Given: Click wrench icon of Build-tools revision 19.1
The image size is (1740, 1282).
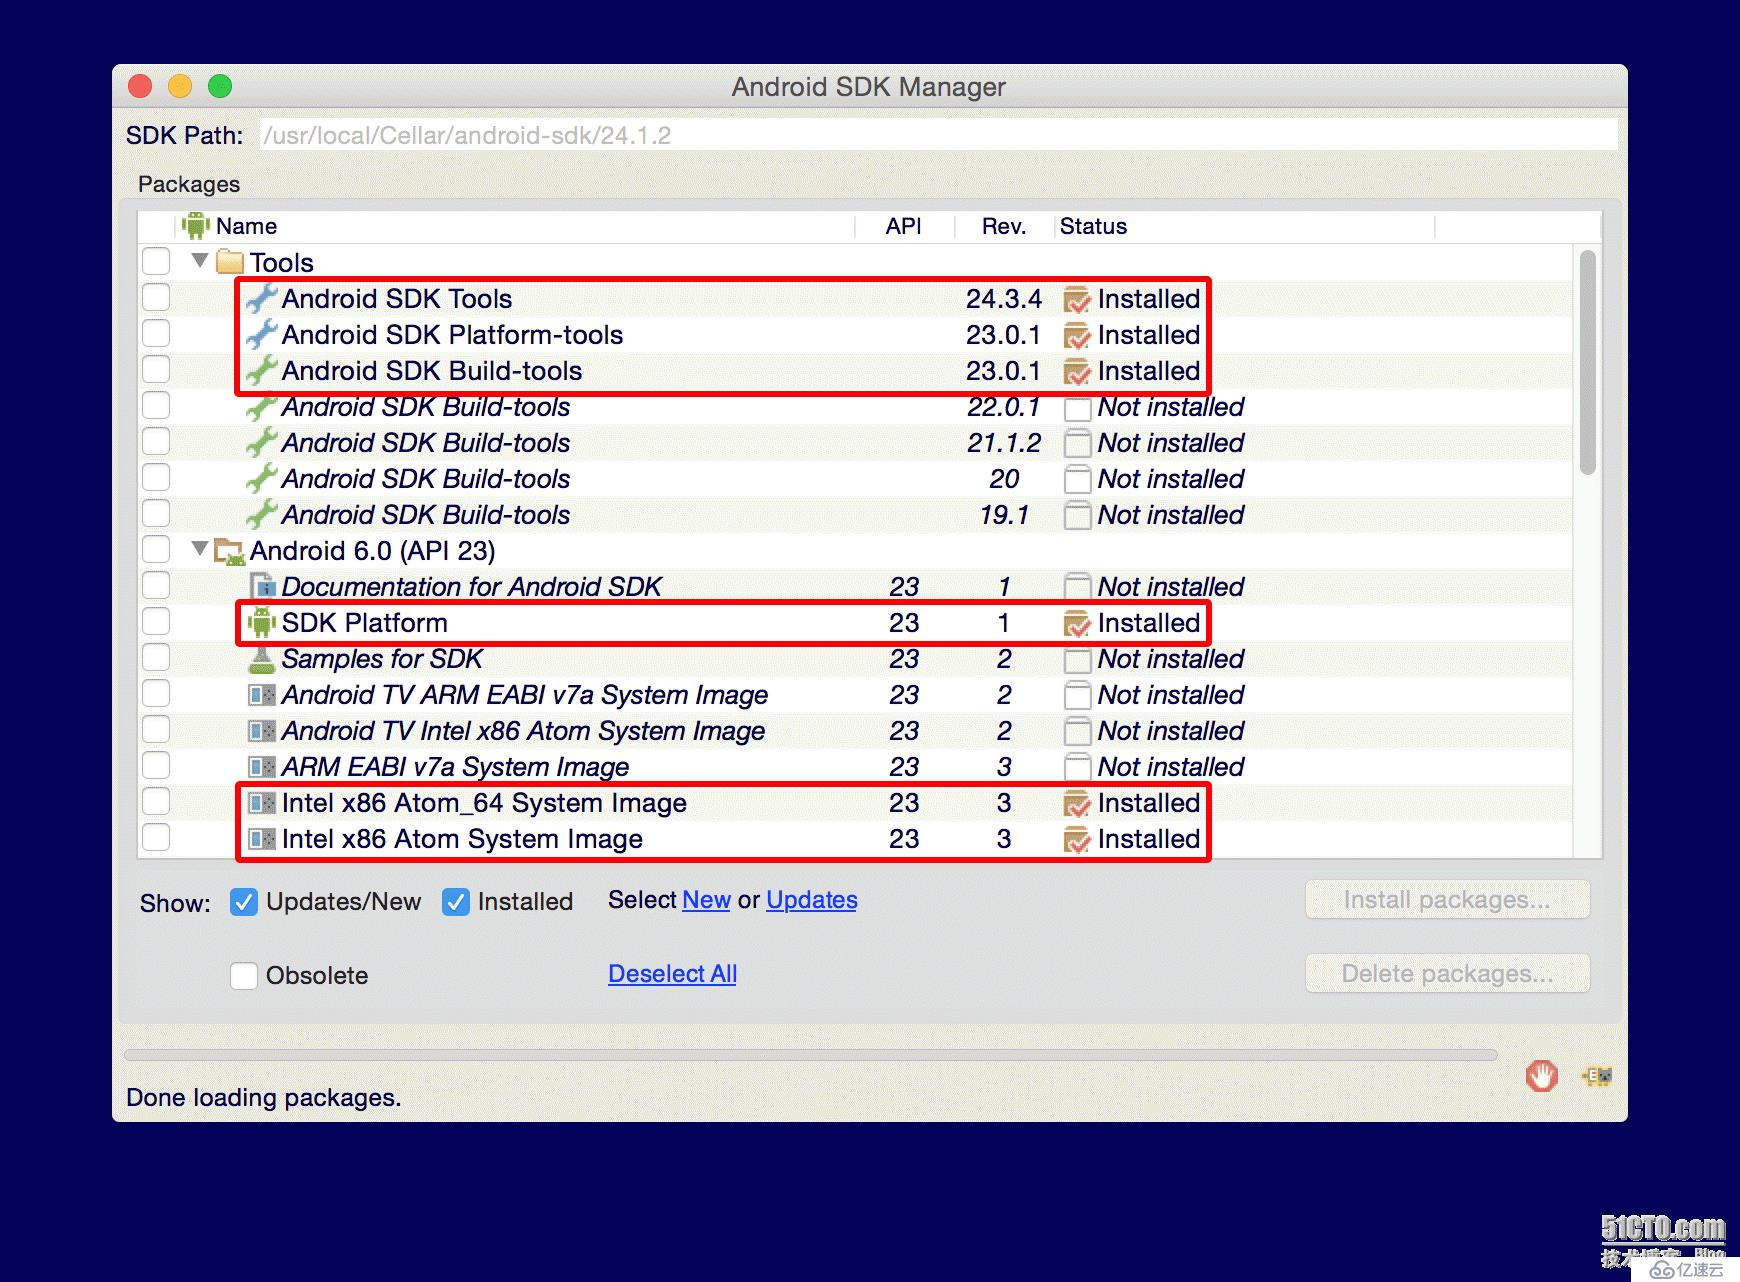Looking at the screenshot, I should tap(262, 514).
